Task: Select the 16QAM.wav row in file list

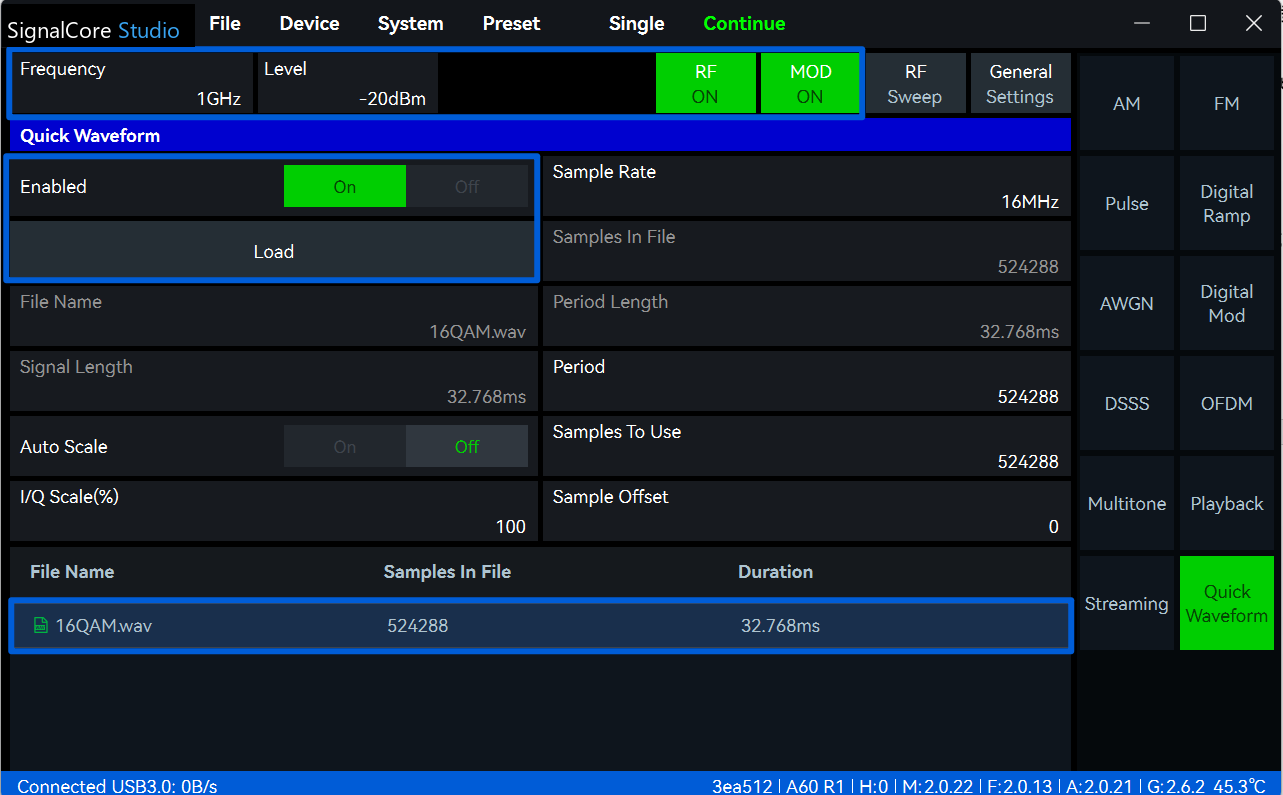Action: 541,626
